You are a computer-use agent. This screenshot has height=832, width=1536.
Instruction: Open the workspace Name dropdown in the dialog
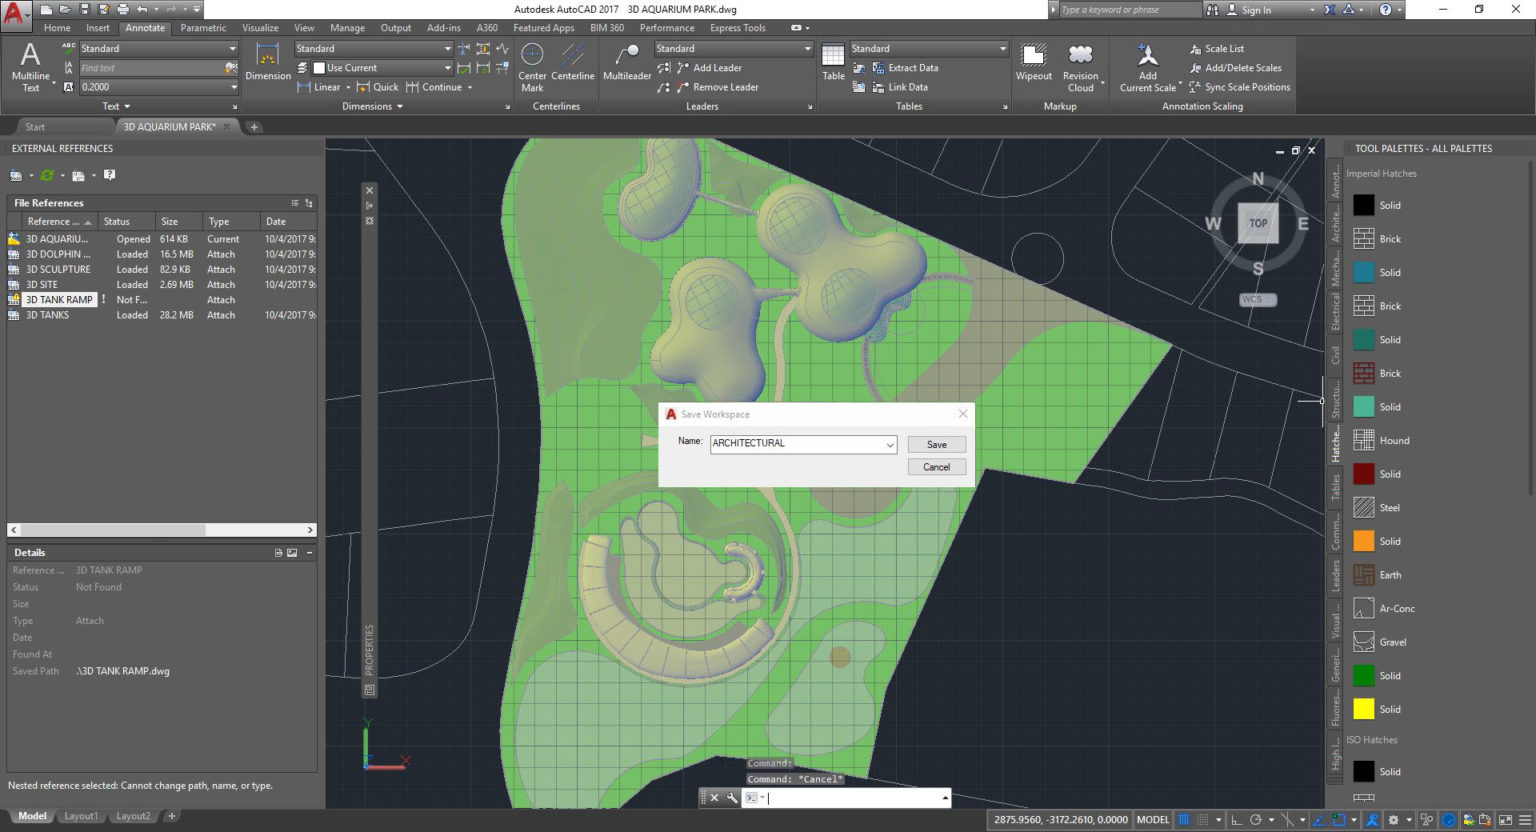[889, 443]
